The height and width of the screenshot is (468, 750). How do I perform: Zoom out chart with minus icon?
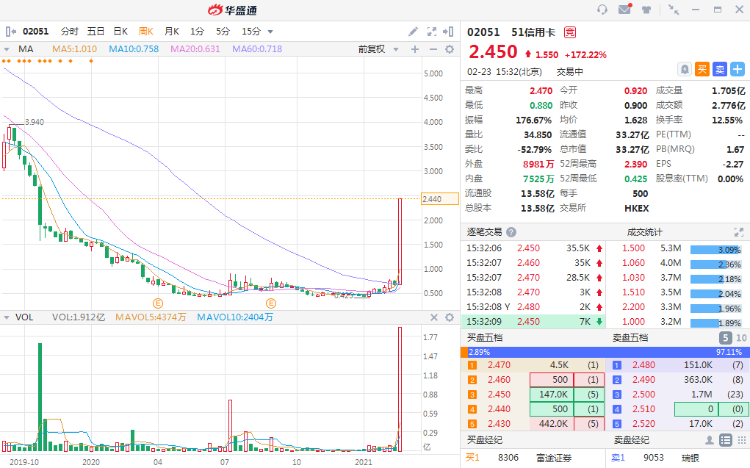point(433,49)
